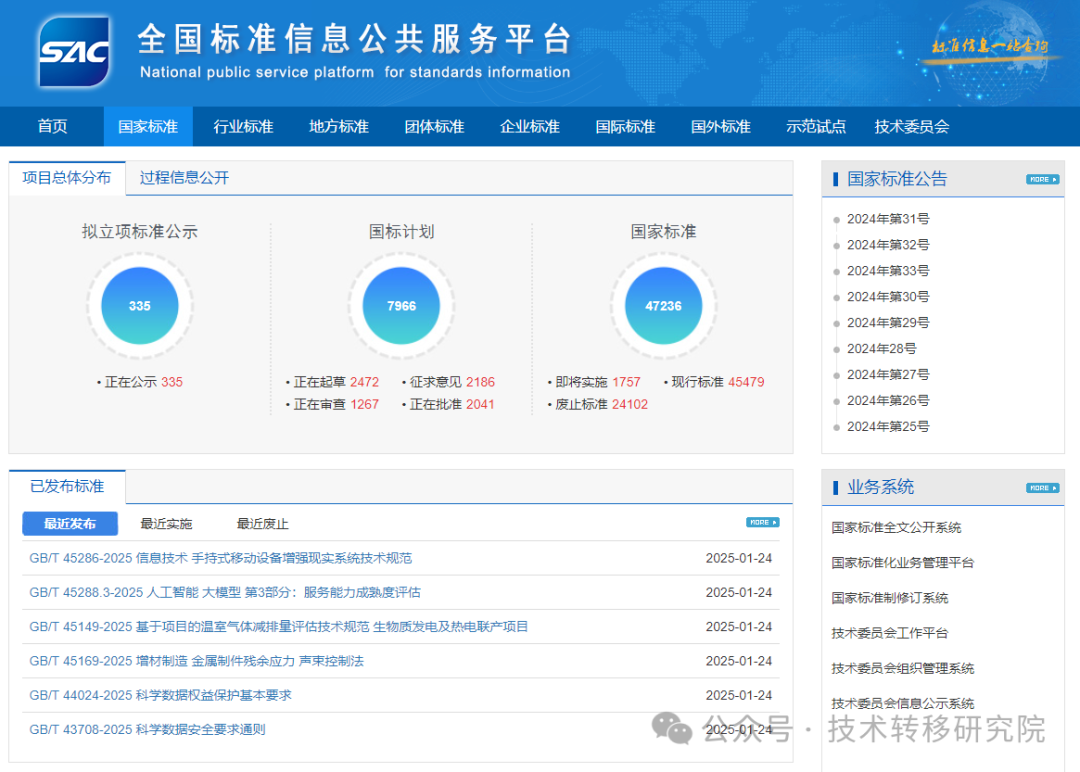1080x772 pixels.
Task: Switch to the 最近实施 tab
Action: tap(166, 523)
